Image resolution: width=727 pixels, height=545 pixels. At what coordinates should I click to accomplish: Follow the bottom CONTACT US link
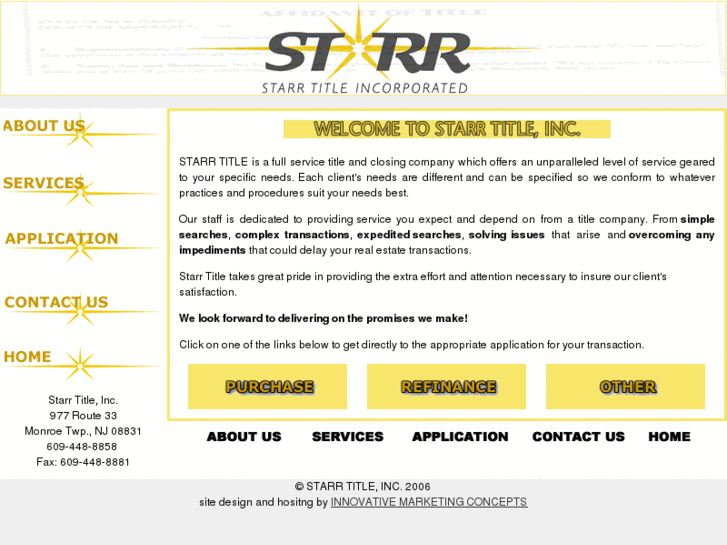point(578,436)
